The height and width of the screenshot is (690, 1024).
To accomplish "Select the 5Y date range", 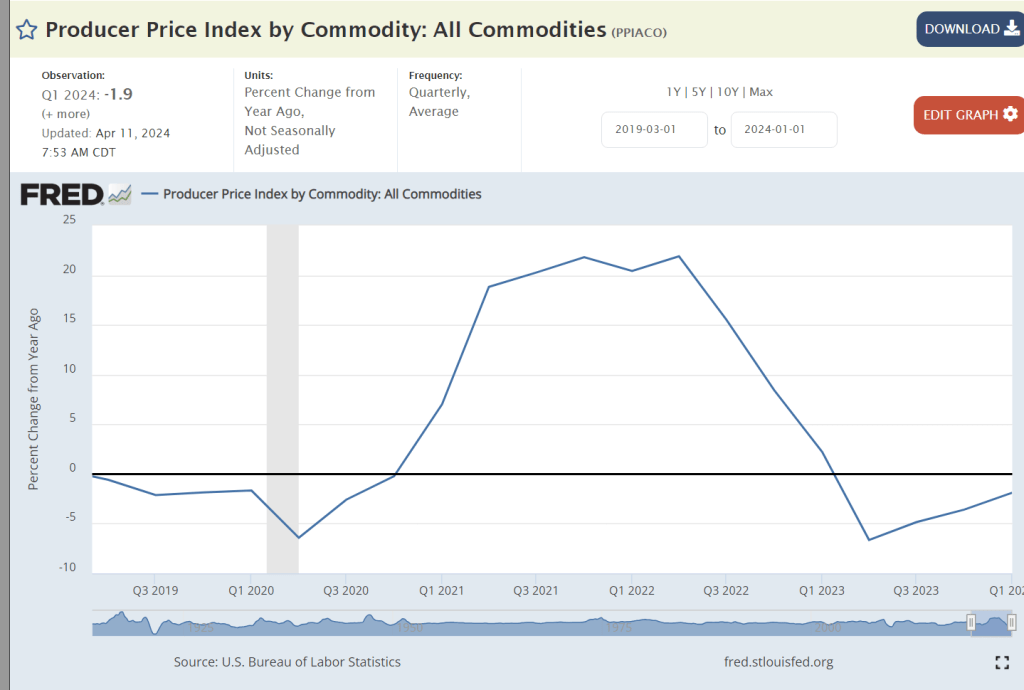I will pyautogui.click(x=700, y=92).
